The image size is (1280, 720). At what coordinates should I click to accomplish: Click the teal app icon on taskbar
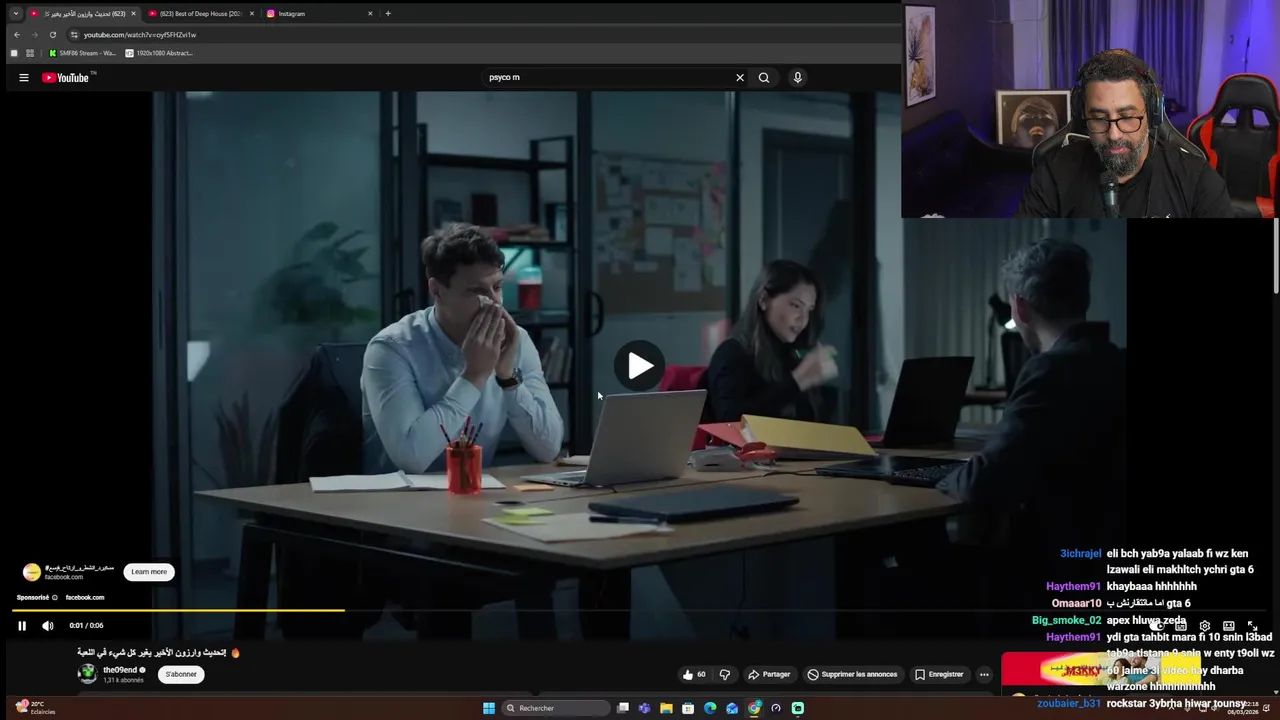pyautogui.click(x=798, y=708)
